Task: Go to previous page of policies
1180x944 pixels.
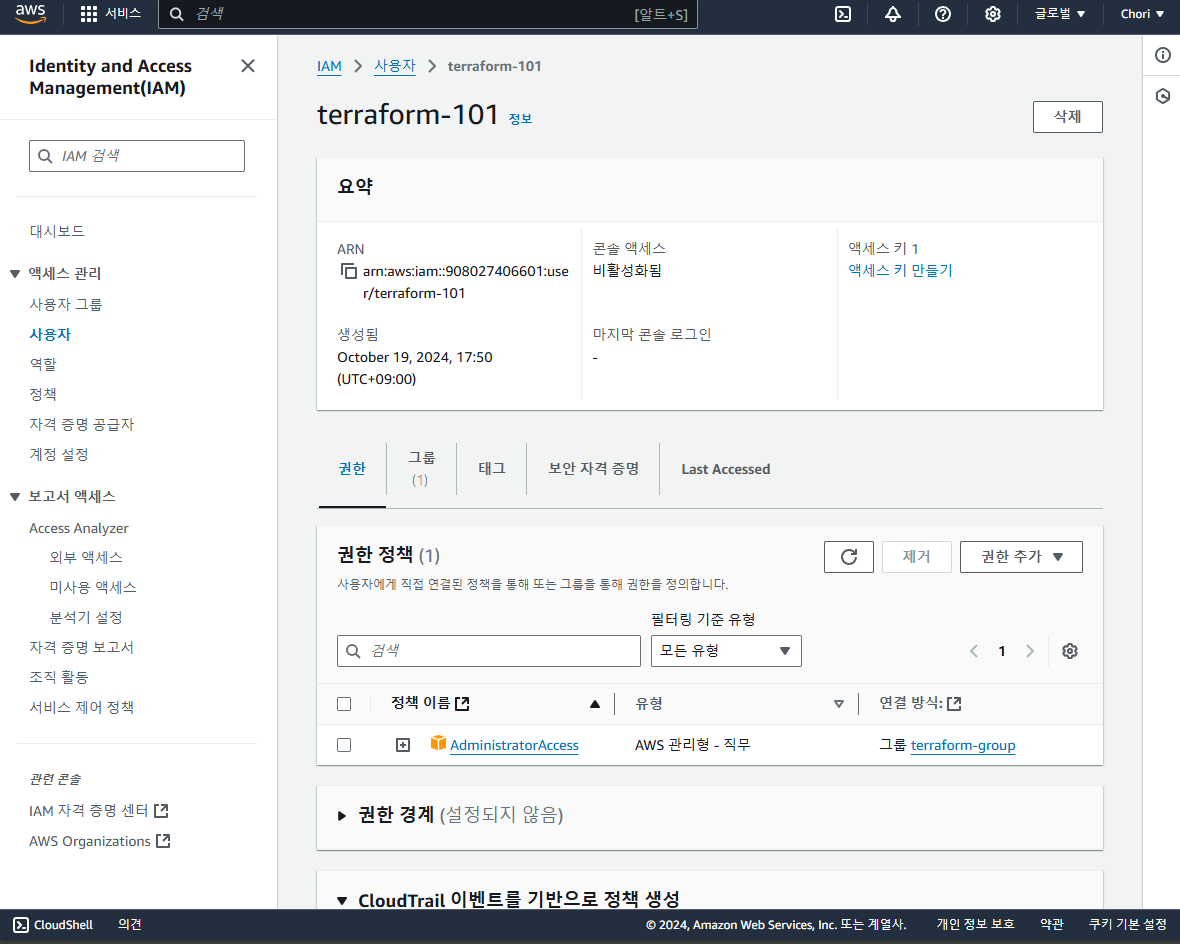Action: pos(974,651)
